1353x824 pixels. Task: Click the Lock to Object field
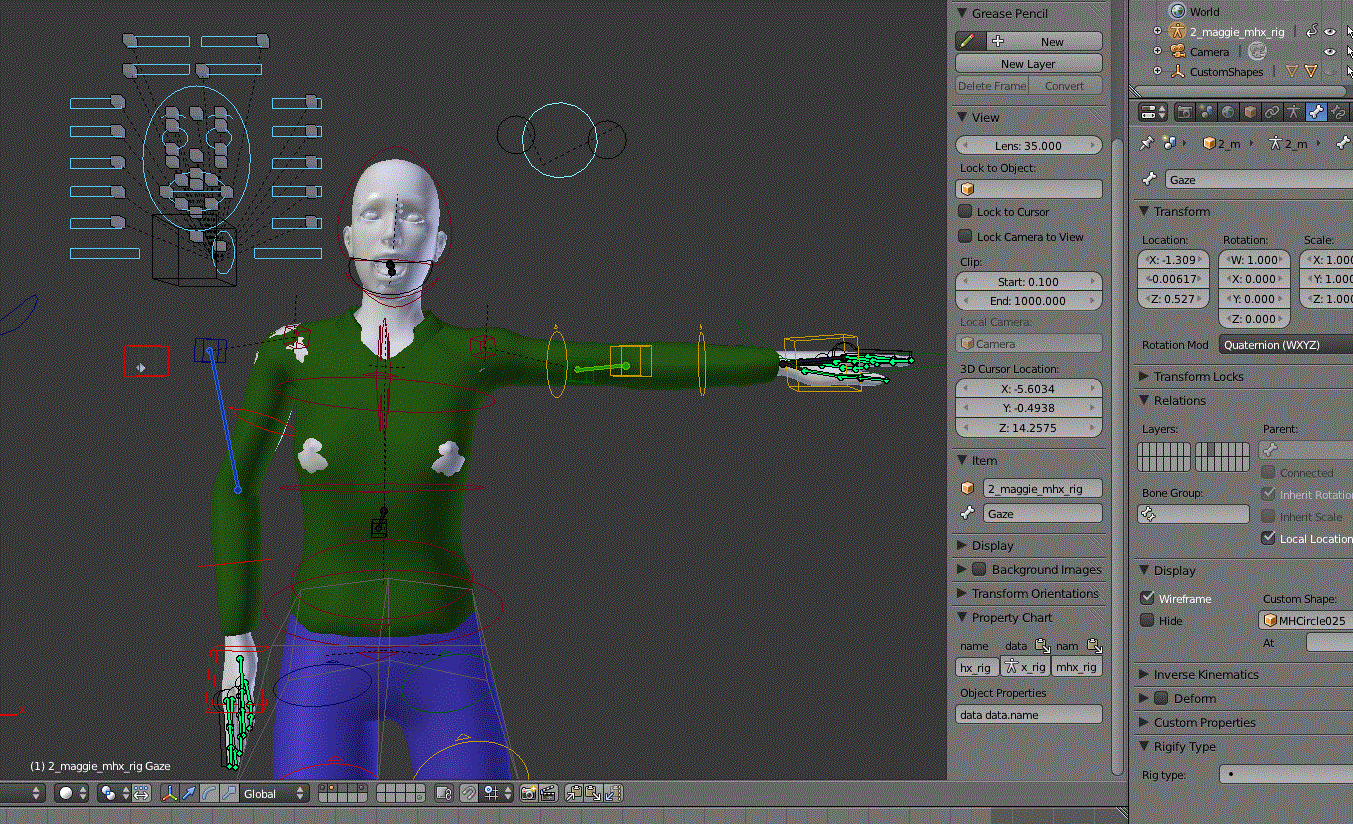[1029, 189]
